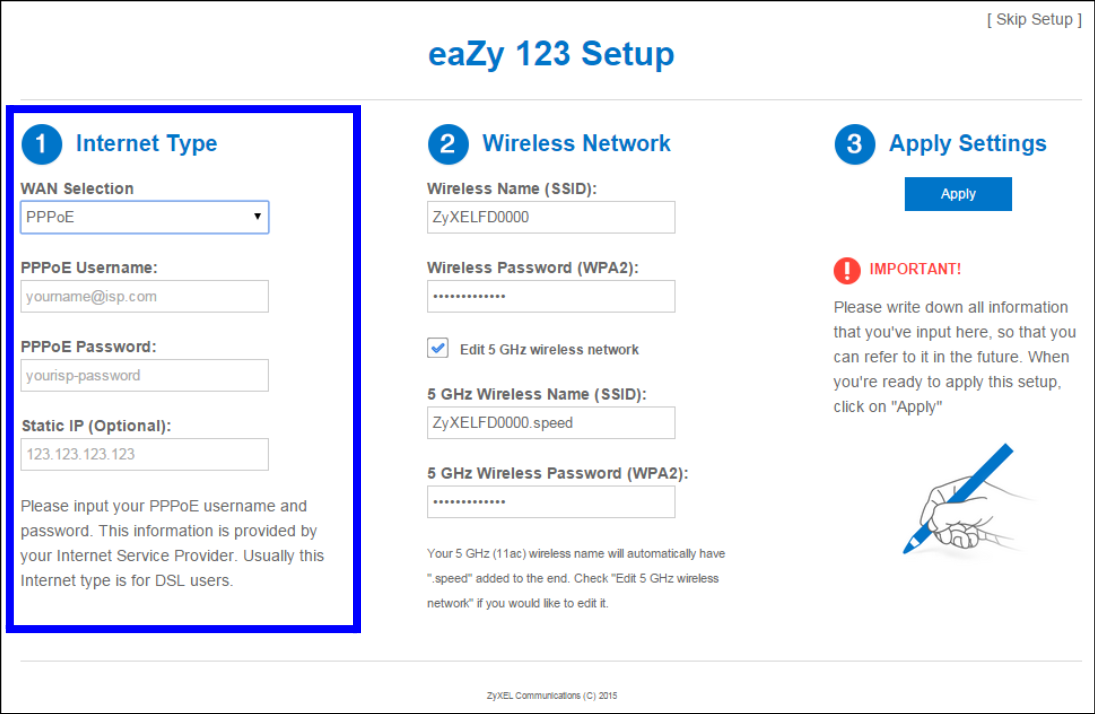Disable the Edit 5 GHz wireless network checkbox
The image size is (1095, 714).
pyautogui.click(x=437, y=347)
